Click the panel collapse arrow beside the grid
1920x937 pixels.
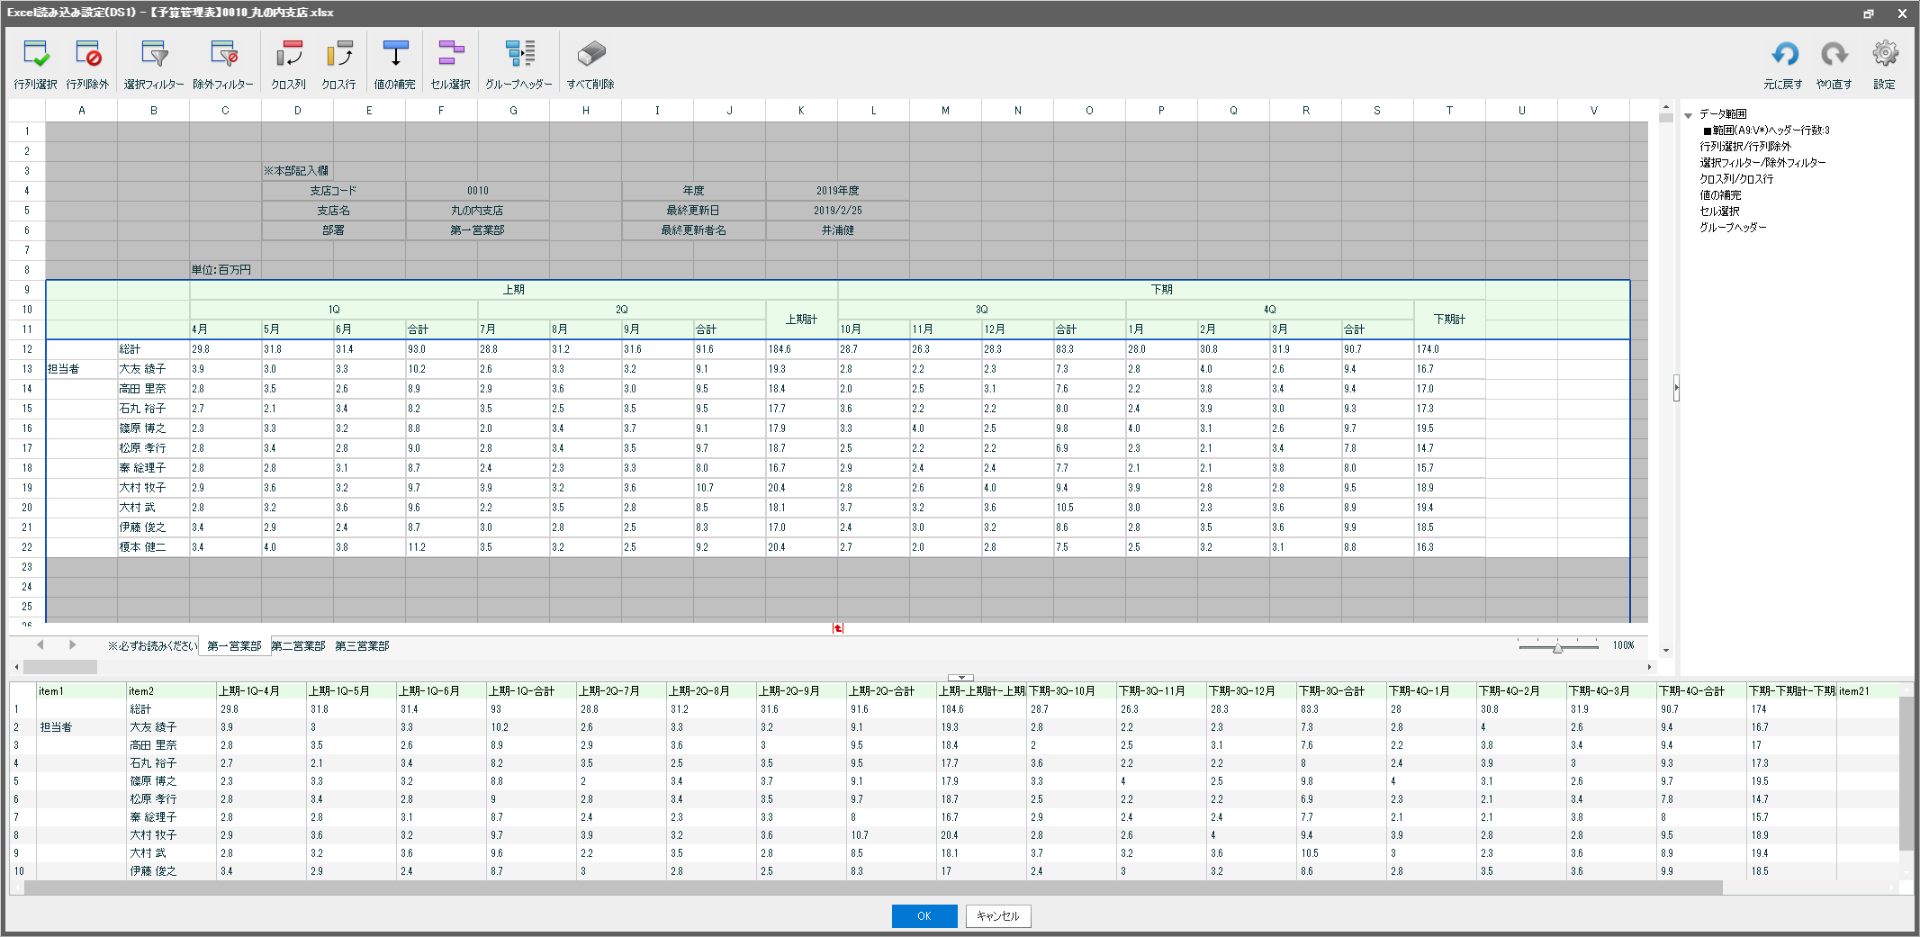pyautogui.click(x=1676, y=388)
